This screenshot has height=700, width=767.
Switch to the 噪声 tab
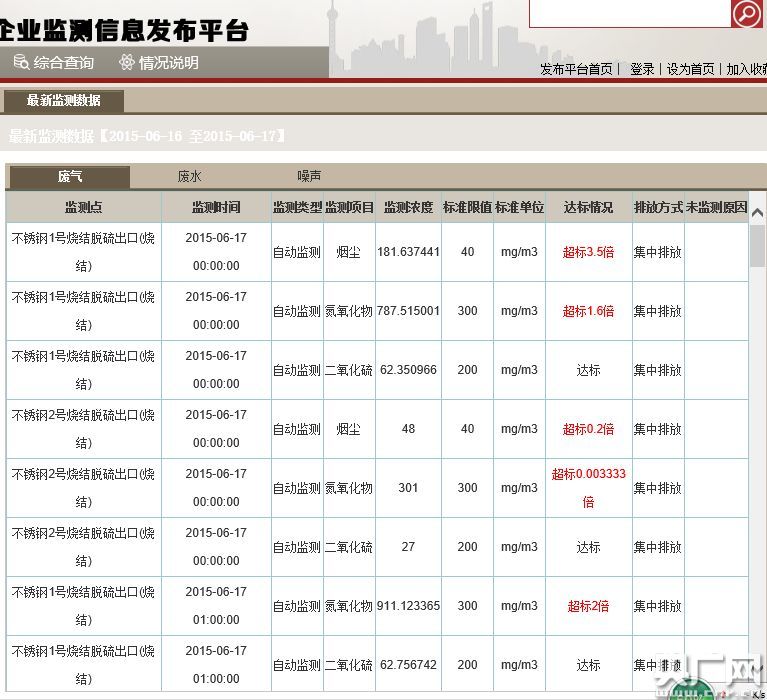click(x=309, y=176)
